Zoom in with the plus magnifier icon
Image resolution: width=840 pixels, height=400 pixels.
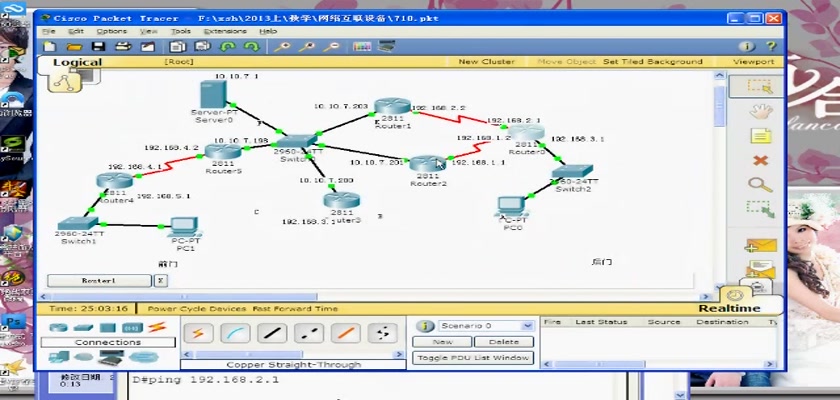(x=282, y=47)
